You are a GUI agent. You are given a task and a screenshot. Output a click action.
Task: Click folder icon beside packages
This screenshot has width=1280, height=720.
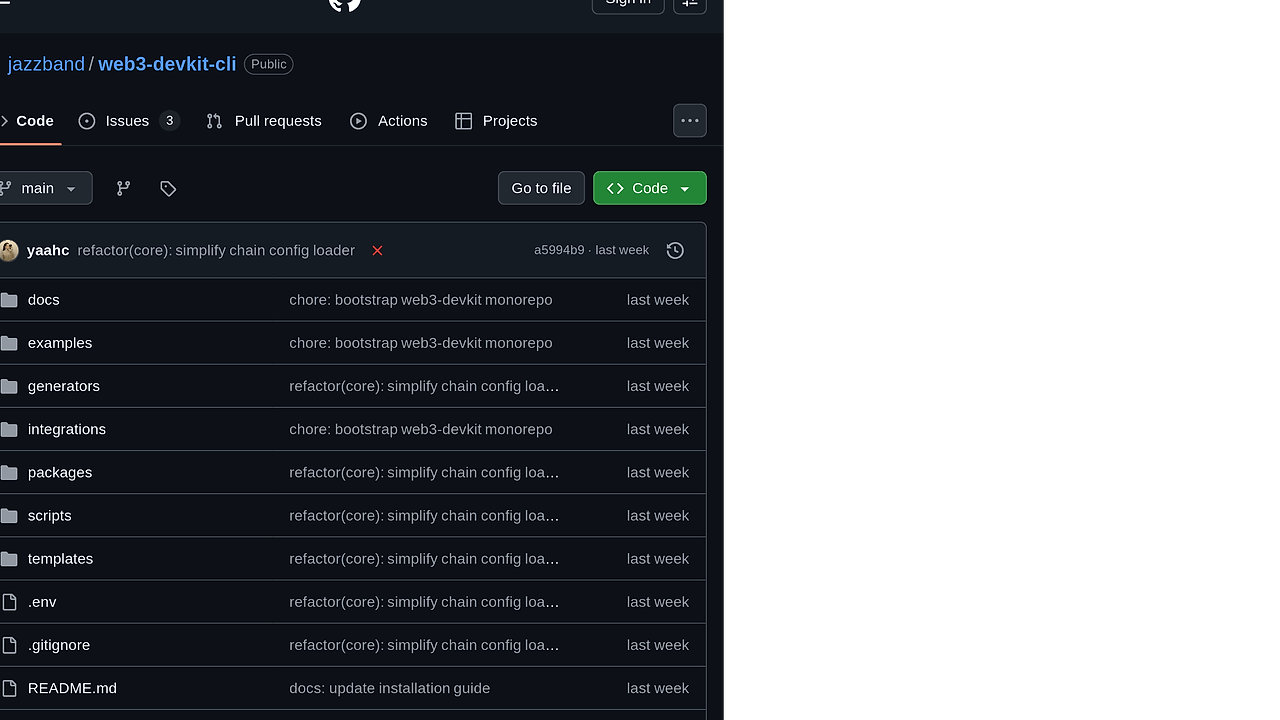(9, 472)
